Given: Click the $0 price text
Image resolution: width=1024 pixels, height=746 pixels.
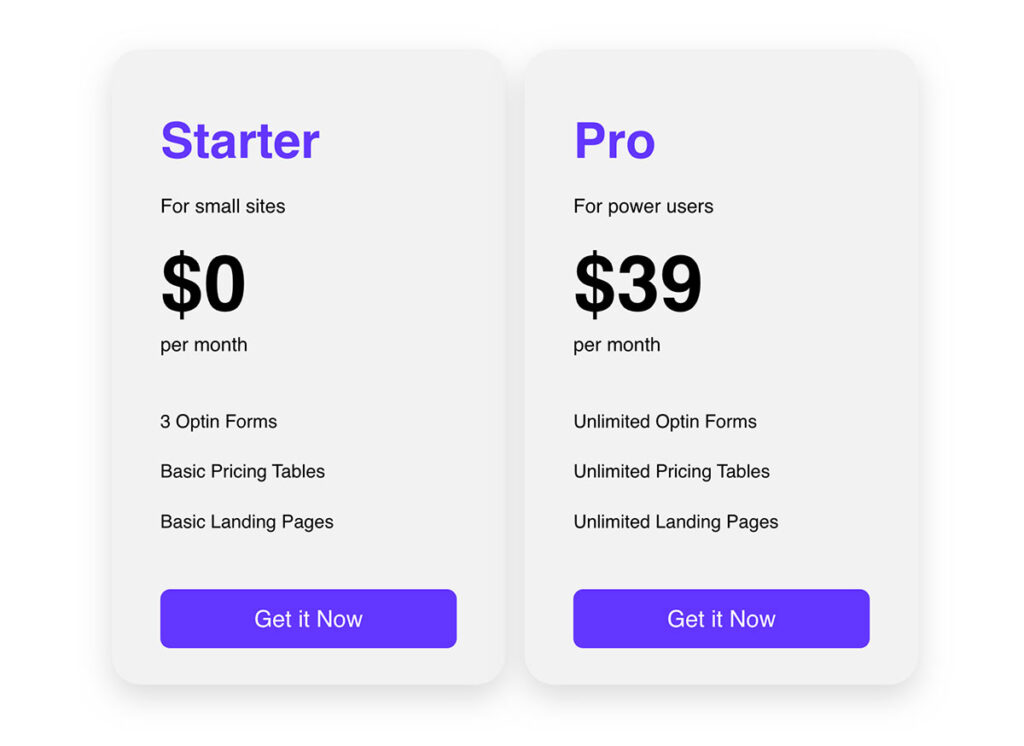Looking at the screenshot, I should (x=203, y=284).
